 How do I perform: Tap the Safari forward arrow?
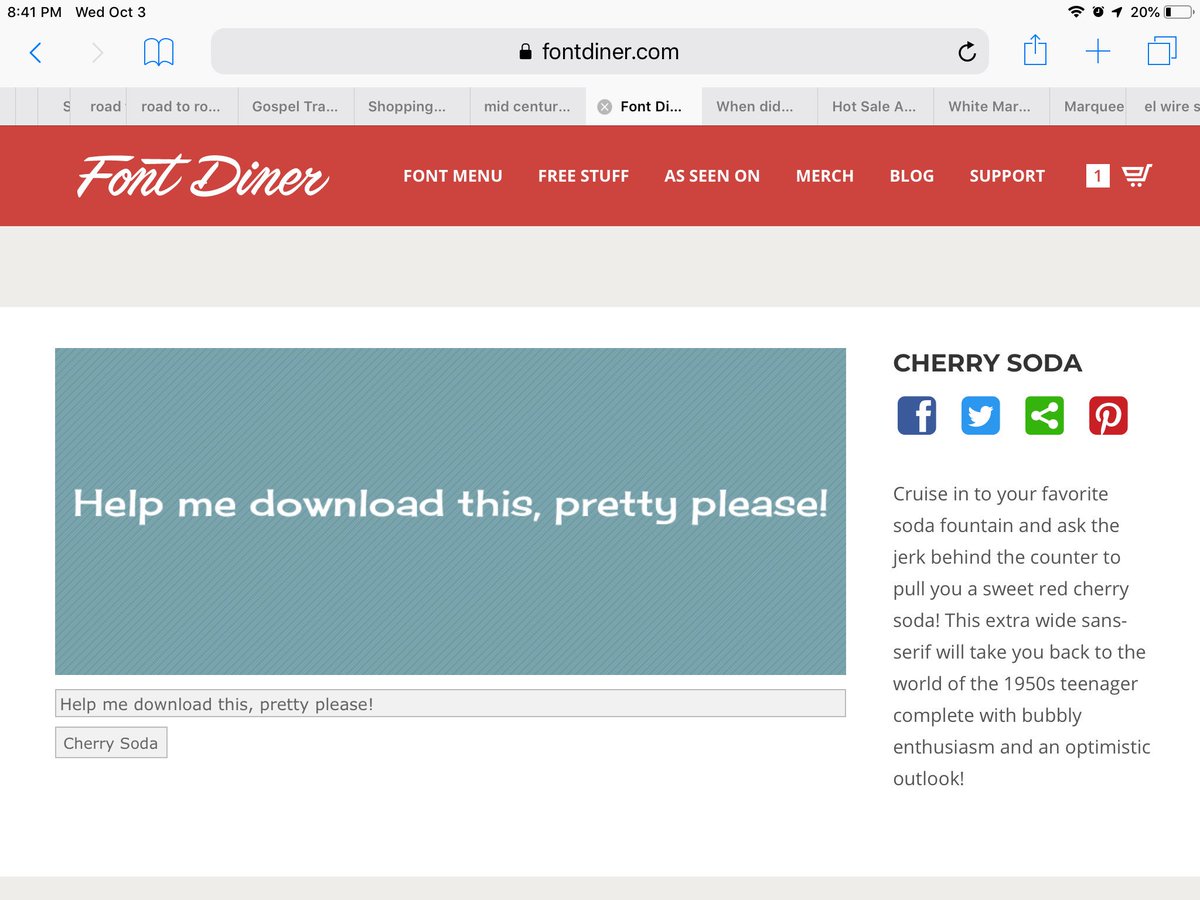pos(97,52)
